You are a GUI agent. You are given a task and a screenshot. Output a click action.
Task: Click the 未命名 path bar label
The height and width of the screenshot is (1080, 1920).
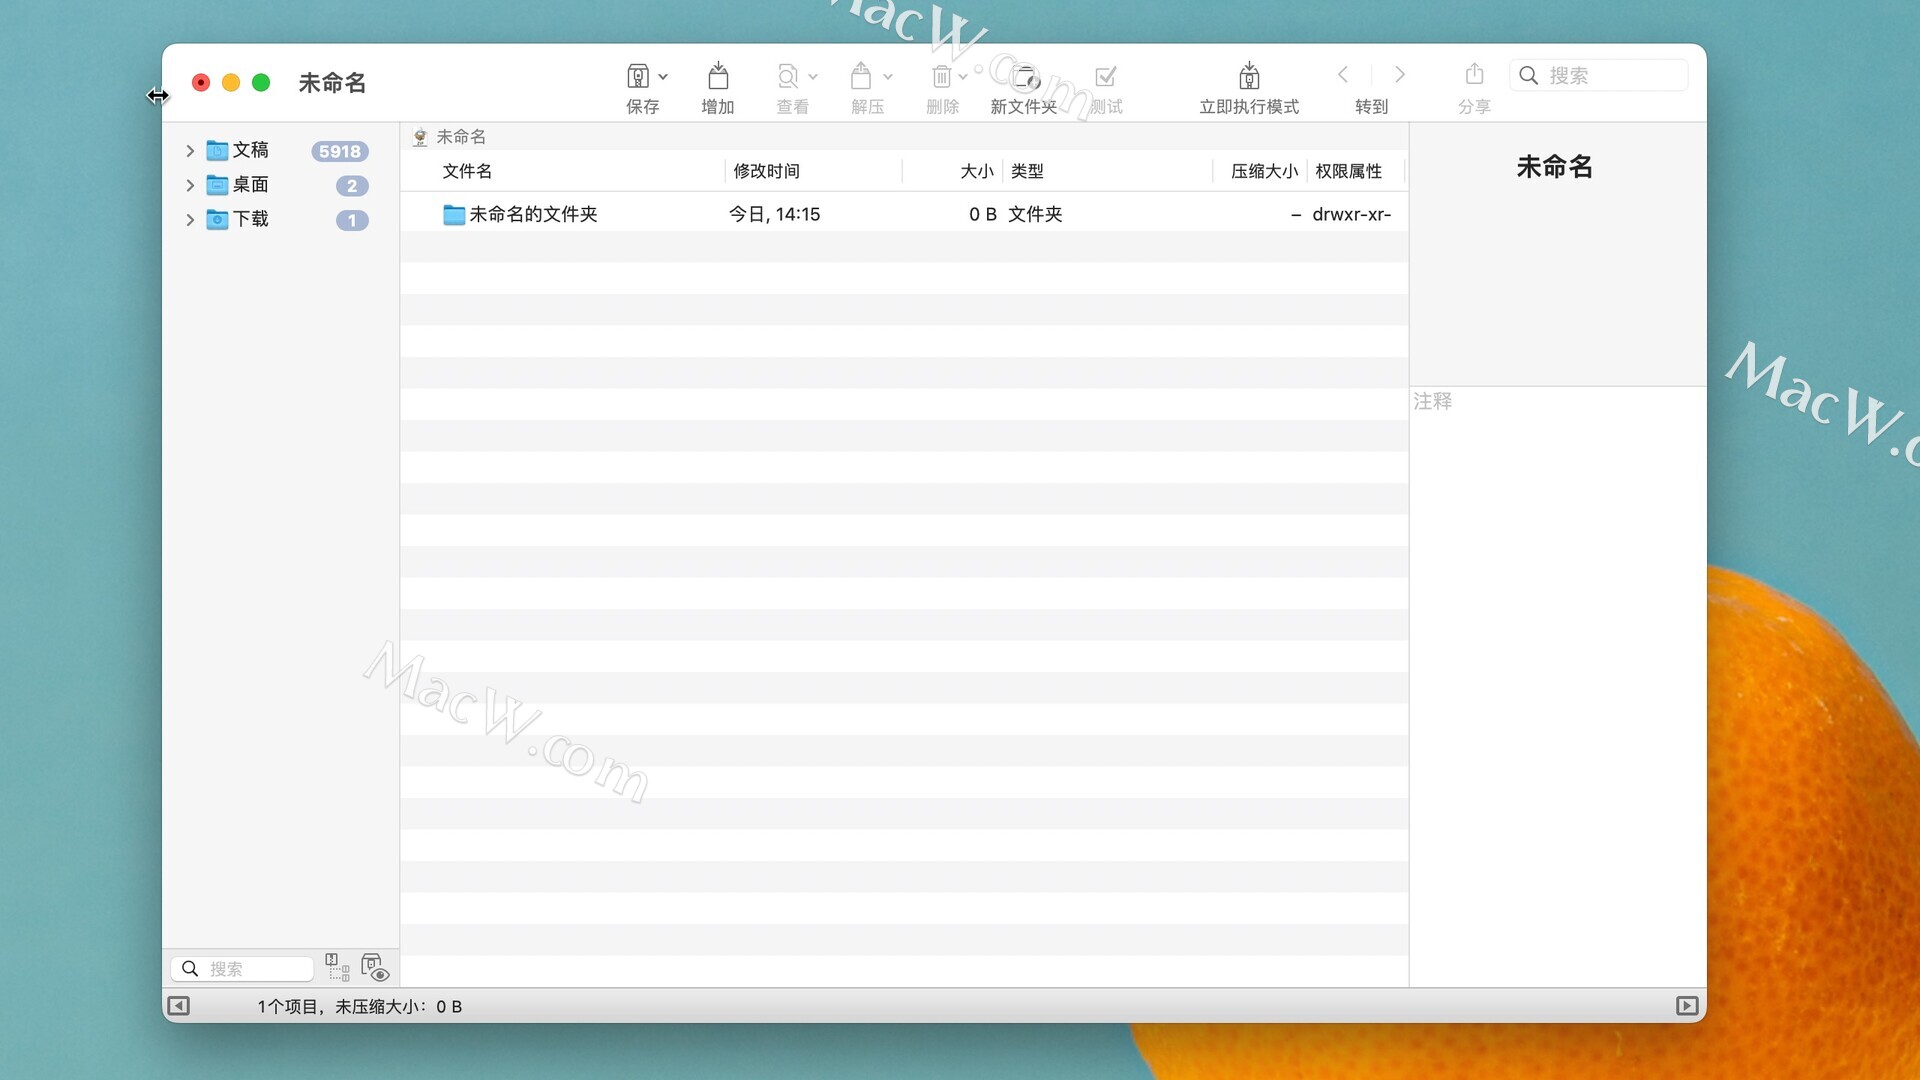(x=461, y=137)
